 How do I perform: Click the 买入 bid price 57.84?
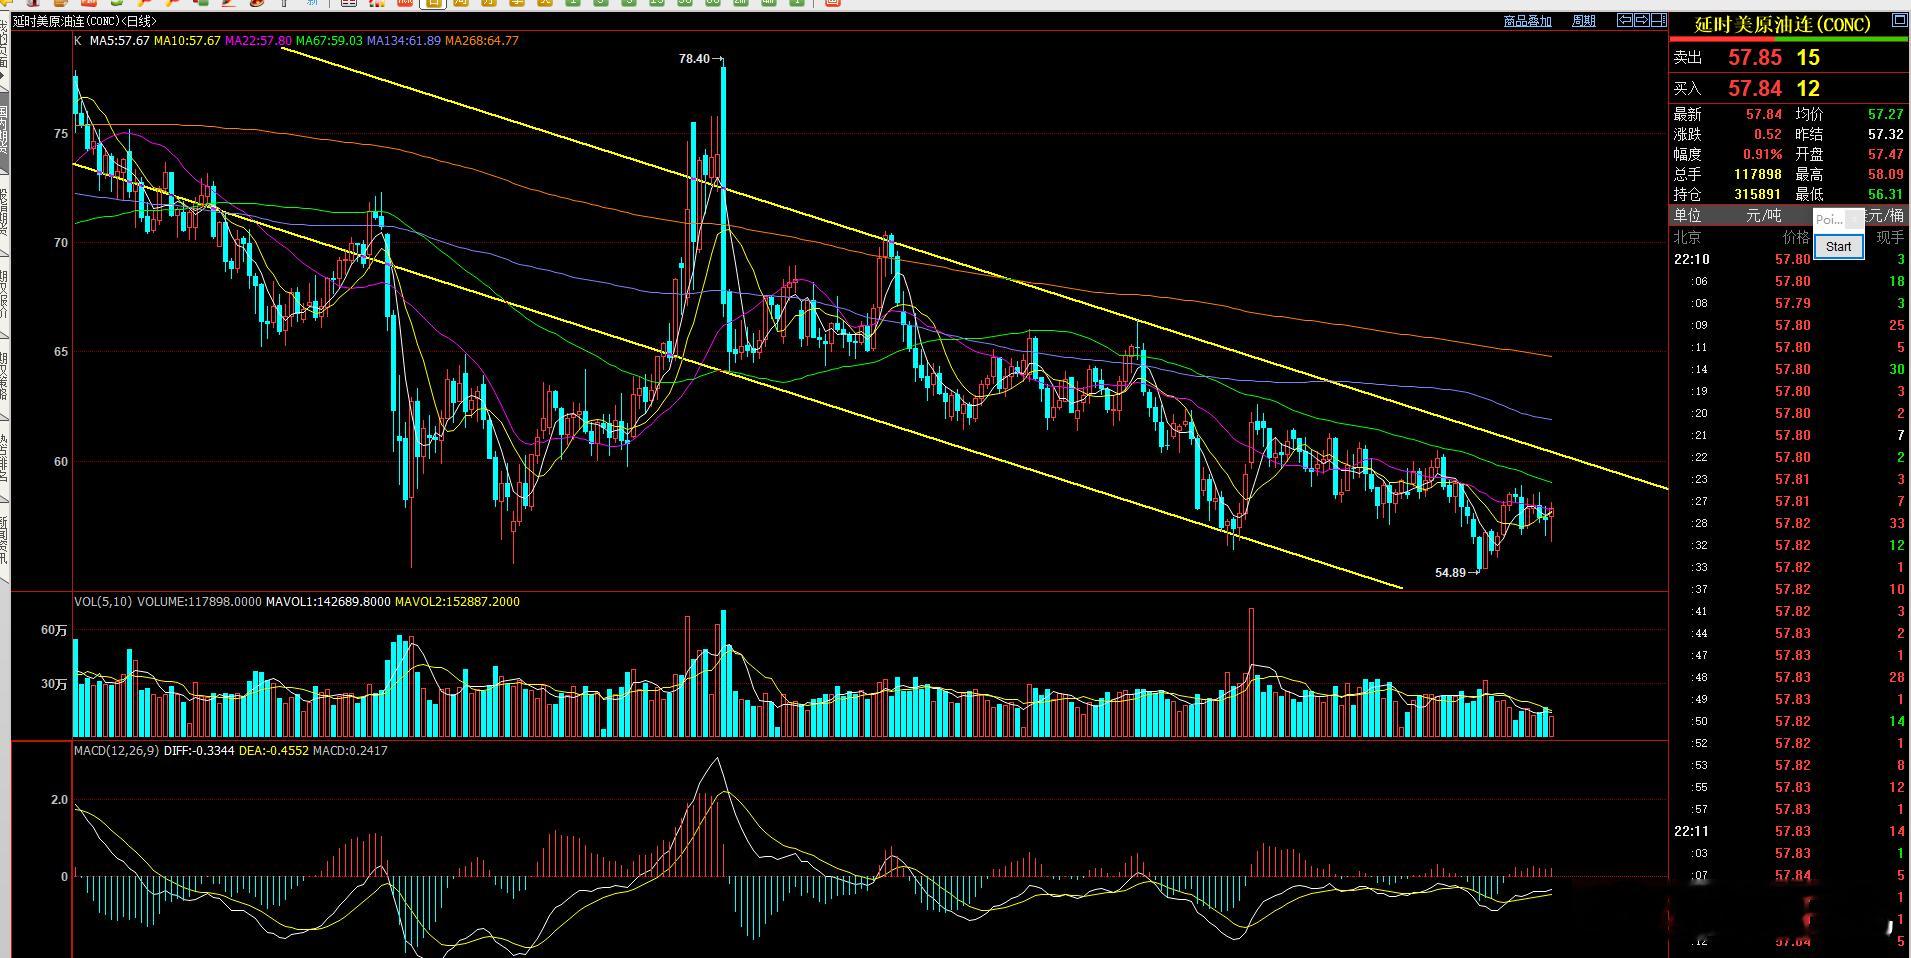tap(1755, 89)
